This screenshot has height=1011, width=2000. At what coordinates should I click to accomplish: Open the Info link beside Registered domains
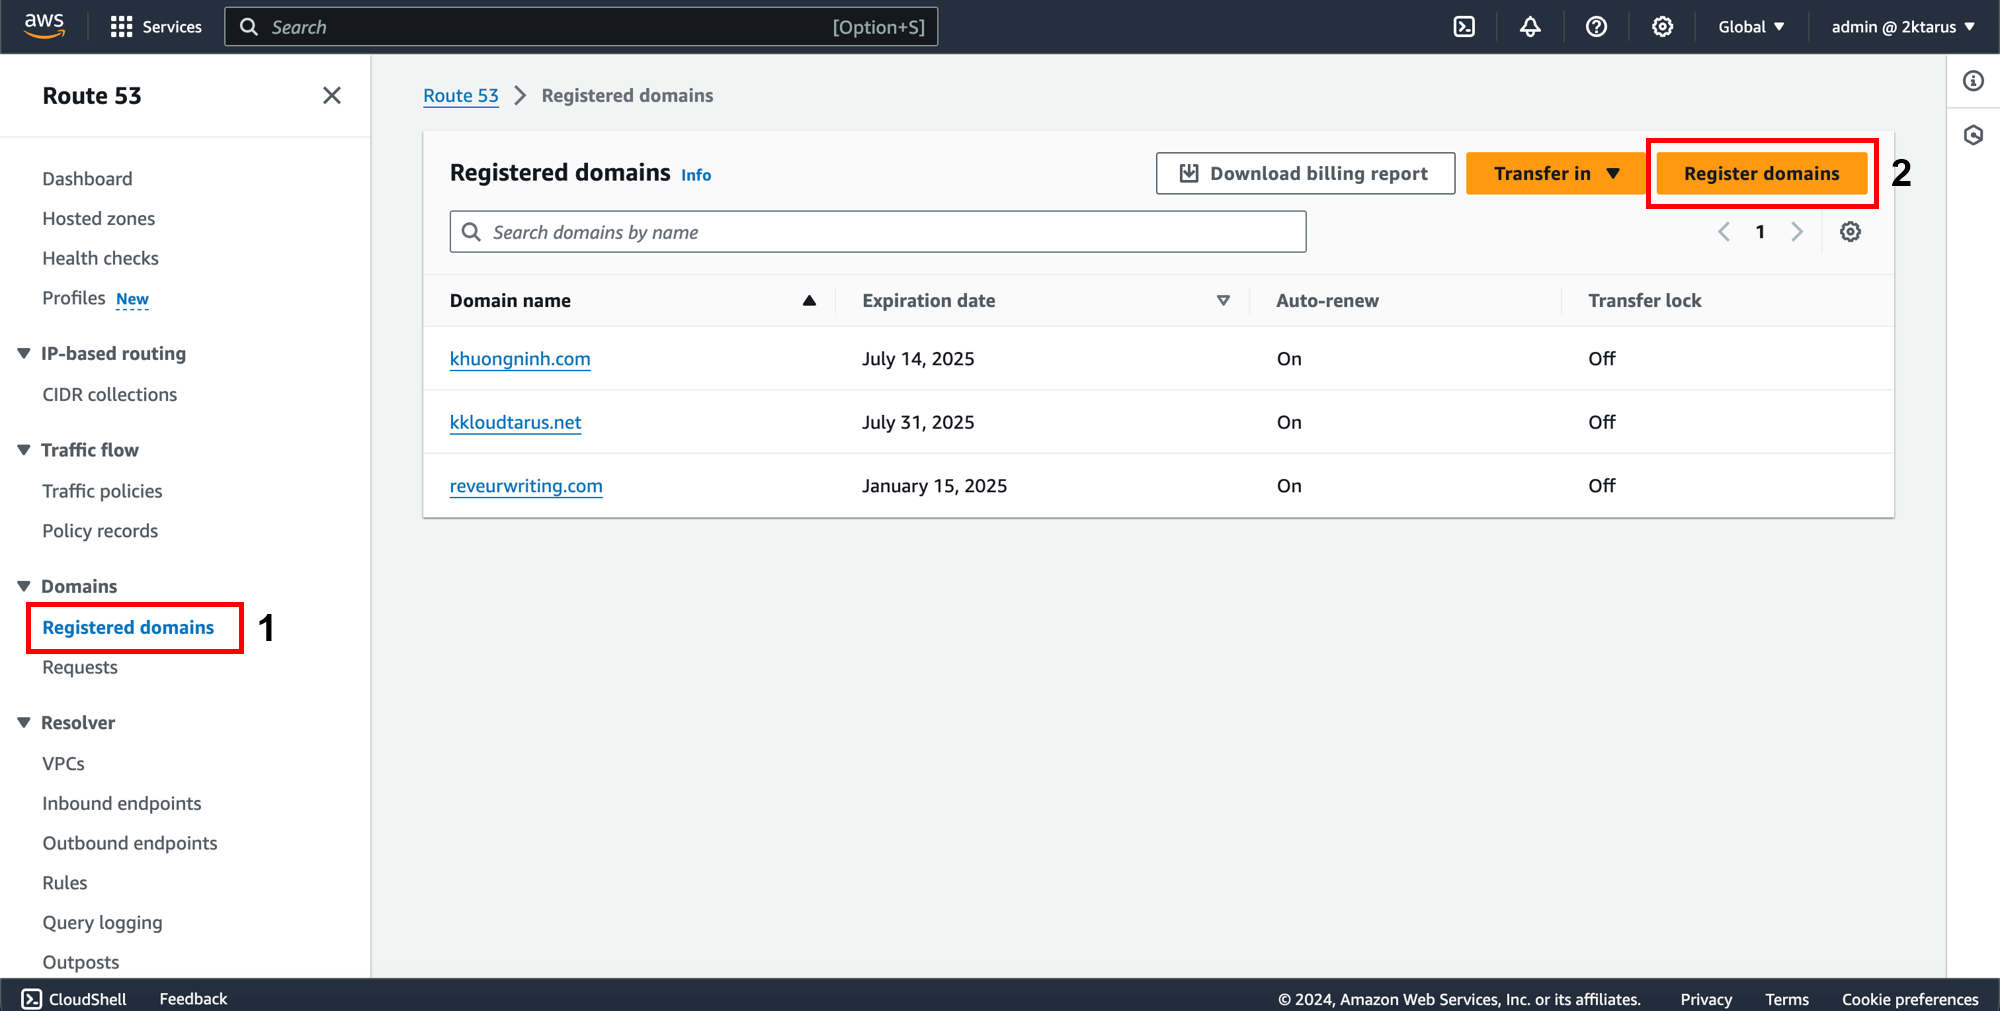[696, 175]
